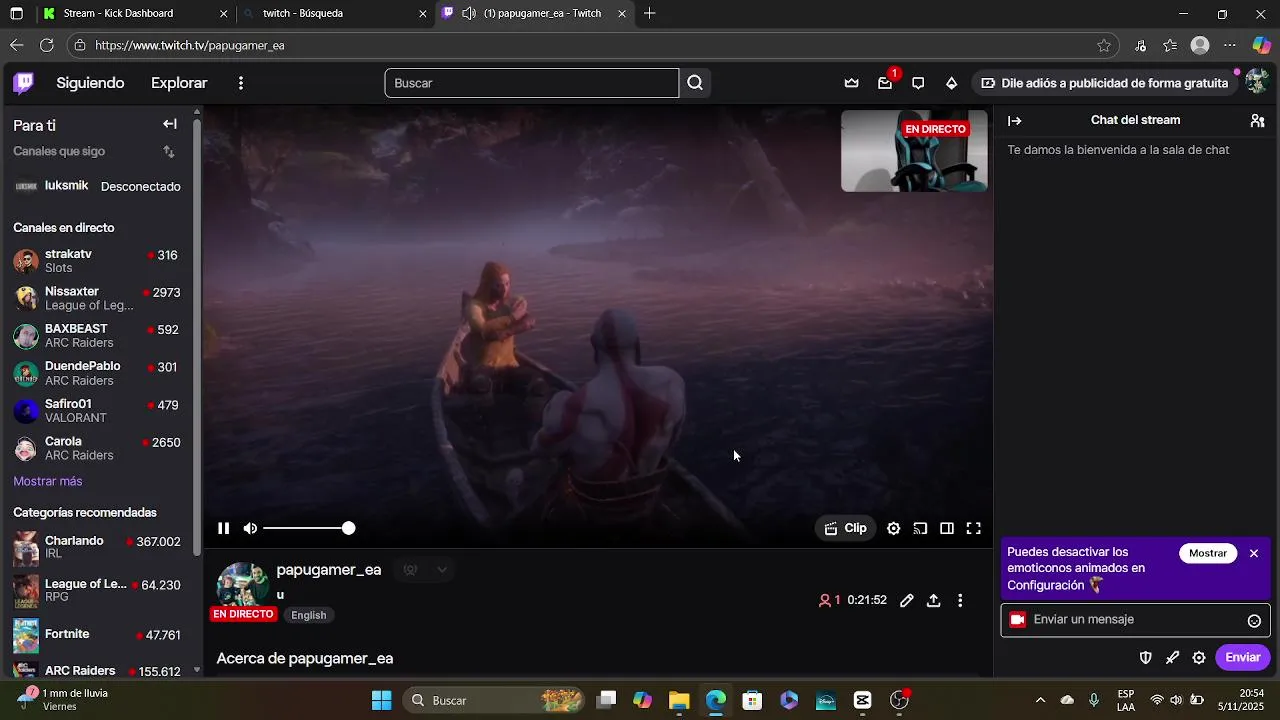1280x720 pixels.
Task: Open the Nissaxter channel
Action: point(98,298)
